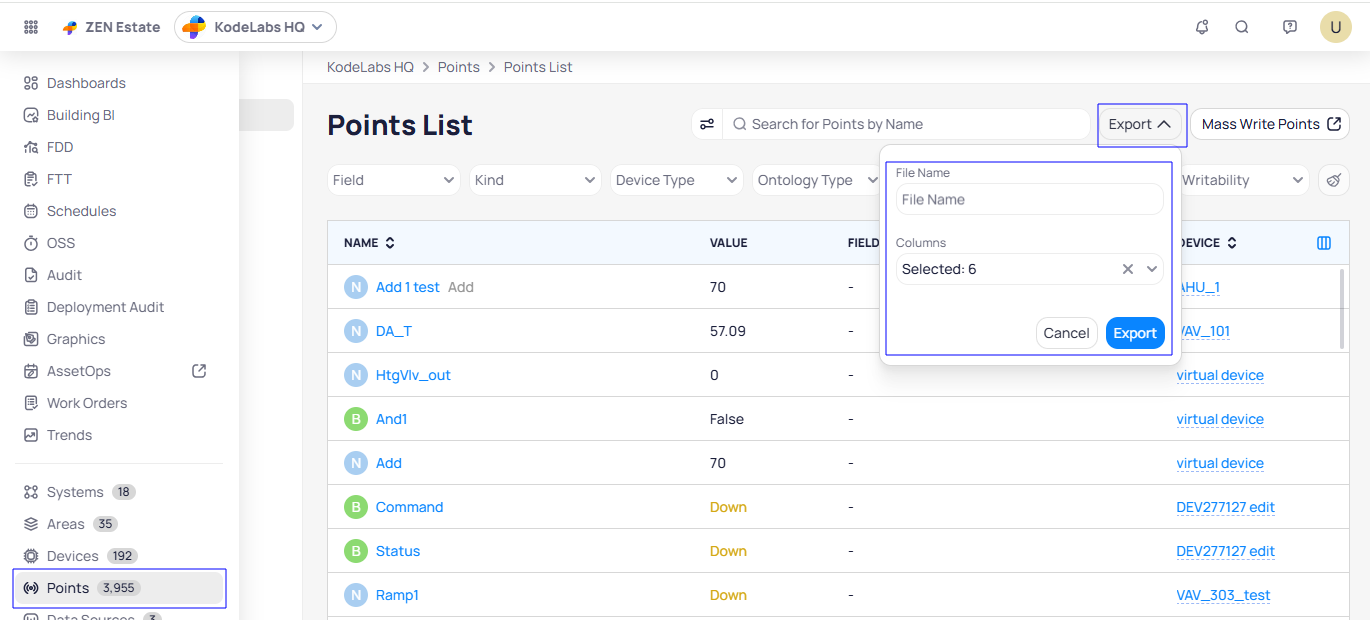The image size is (1370, 620).
Task: Clear selected columns with the X icon
Action: point(1128,269)
